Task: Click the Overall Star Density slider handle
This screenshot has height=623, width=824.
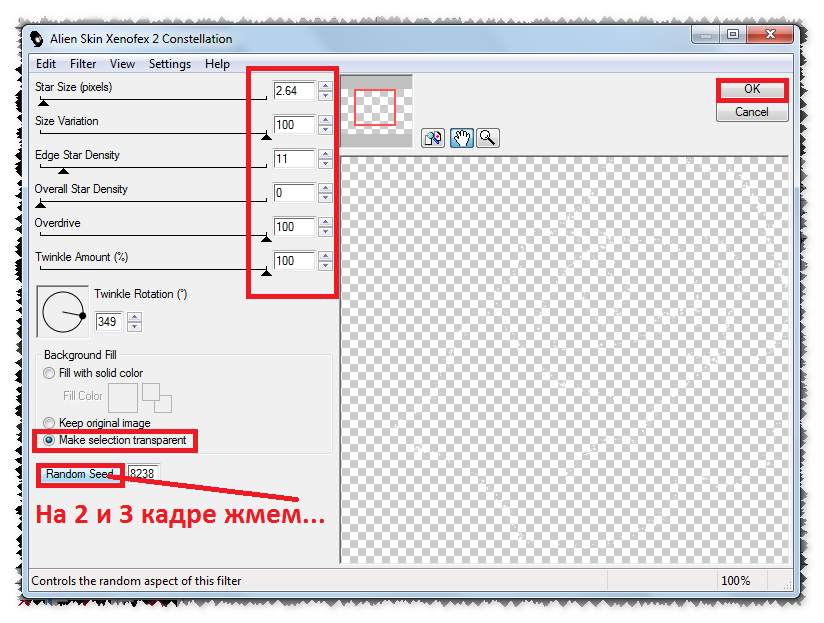Action: coord(40,204)
